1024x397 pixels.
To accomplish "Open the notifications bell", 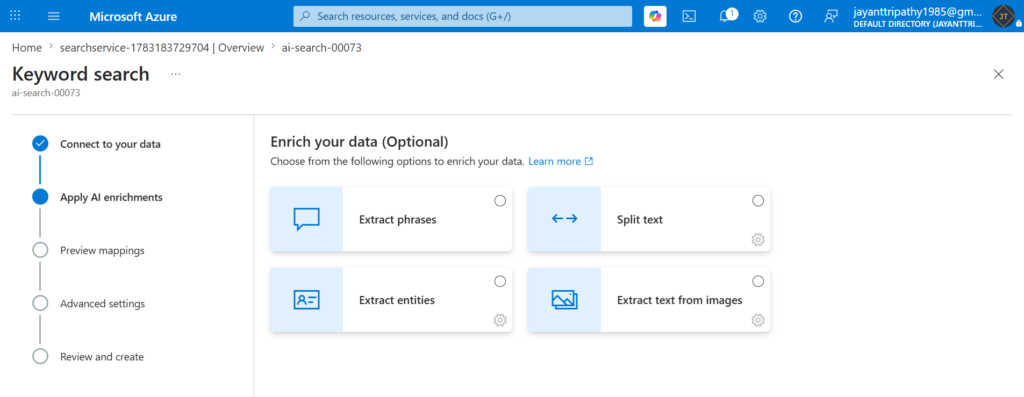I will [725, 16].
